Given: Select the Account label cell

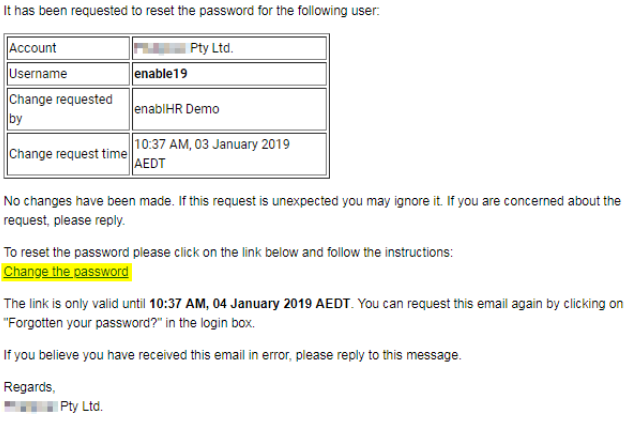Looking at the screenshot, I should click(68, 48).
